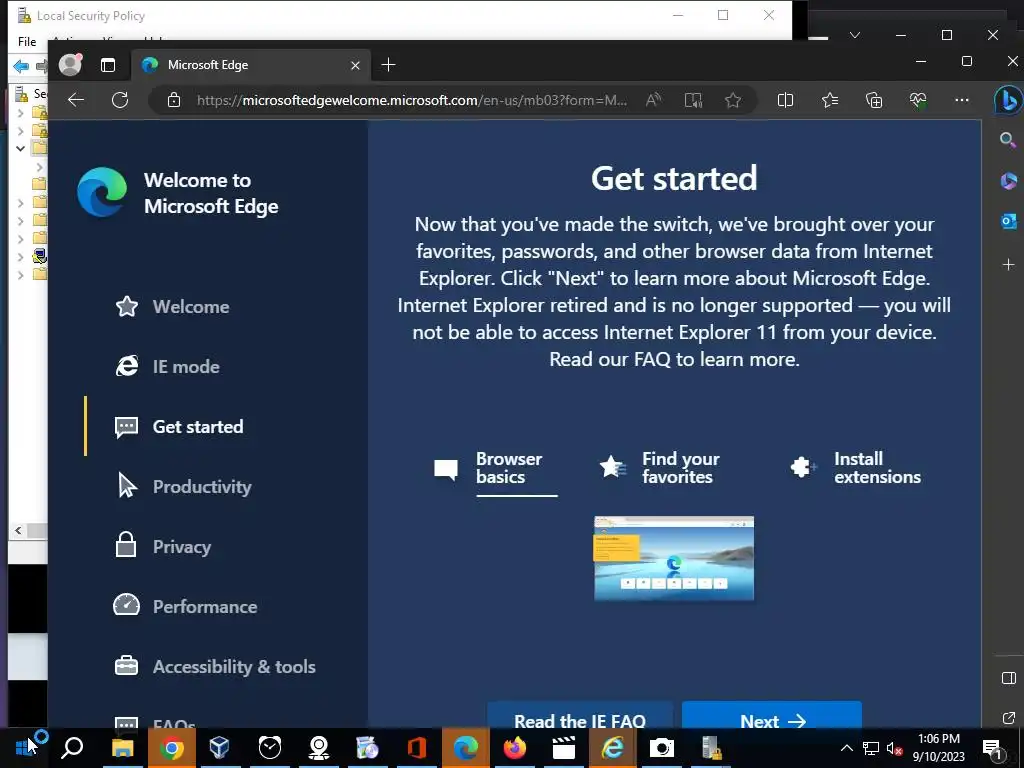Switch to Microsoft Edge on taskbar

(x=465, y=747)
